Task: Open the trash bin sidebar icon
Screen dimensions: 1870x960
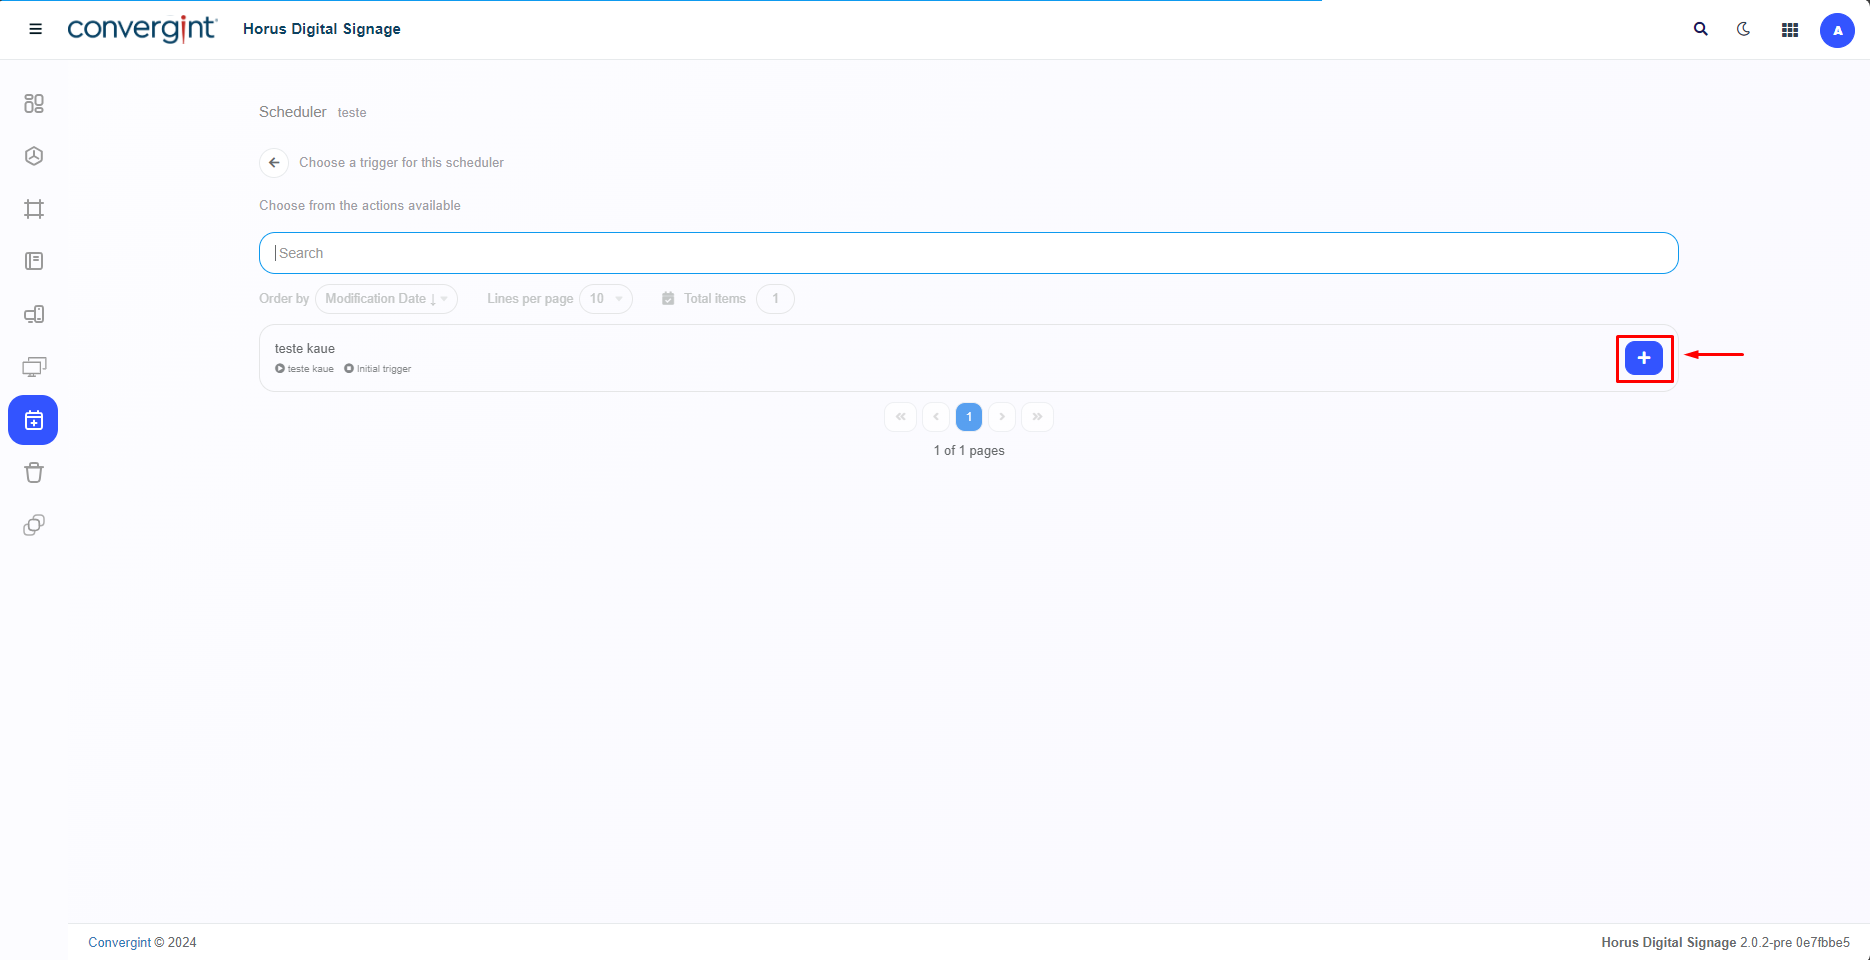Action: (x=34, y=473)
